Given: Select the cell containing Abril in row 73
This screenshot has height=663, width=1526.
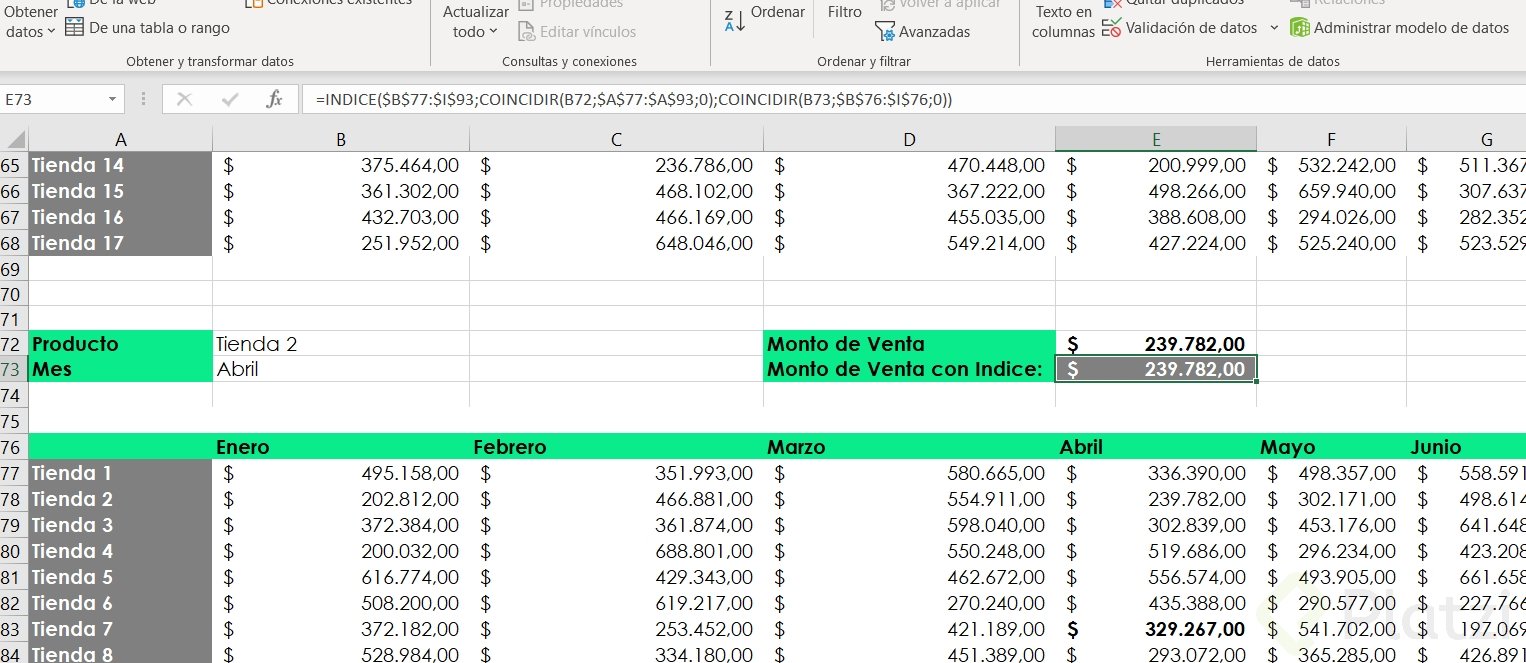Looking at the screenshot, I should coord(341,369).
